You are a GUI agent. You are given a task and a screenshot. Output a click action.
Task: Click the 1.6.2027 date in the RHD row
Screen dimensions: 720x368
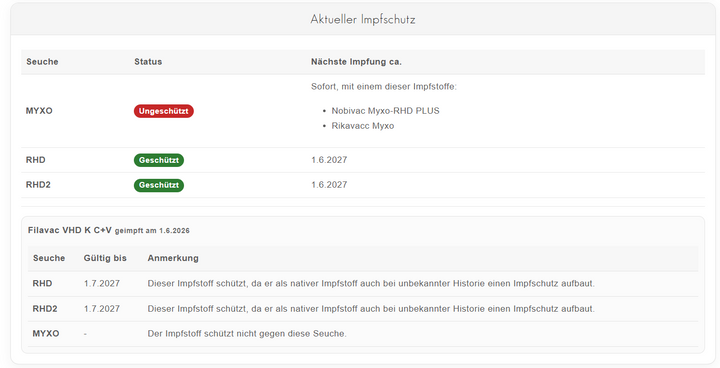[329, 160]
